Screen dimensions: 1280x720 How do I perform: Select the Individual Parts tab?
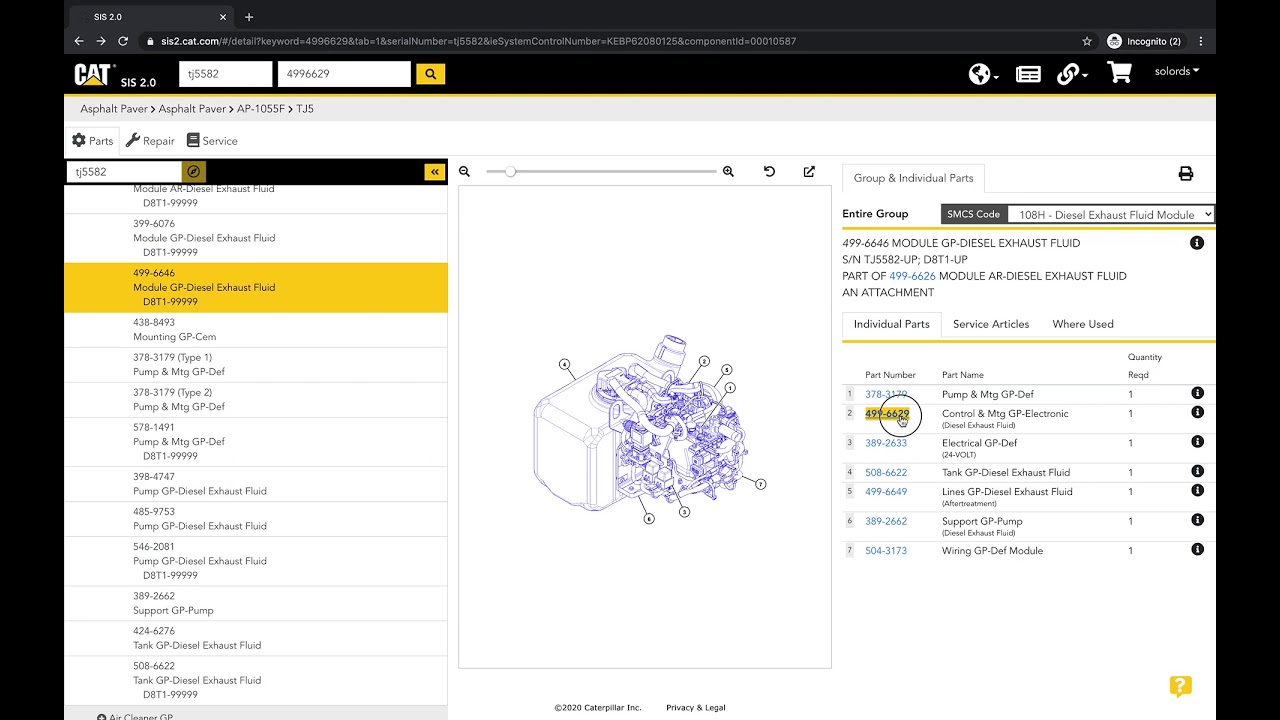891,324
